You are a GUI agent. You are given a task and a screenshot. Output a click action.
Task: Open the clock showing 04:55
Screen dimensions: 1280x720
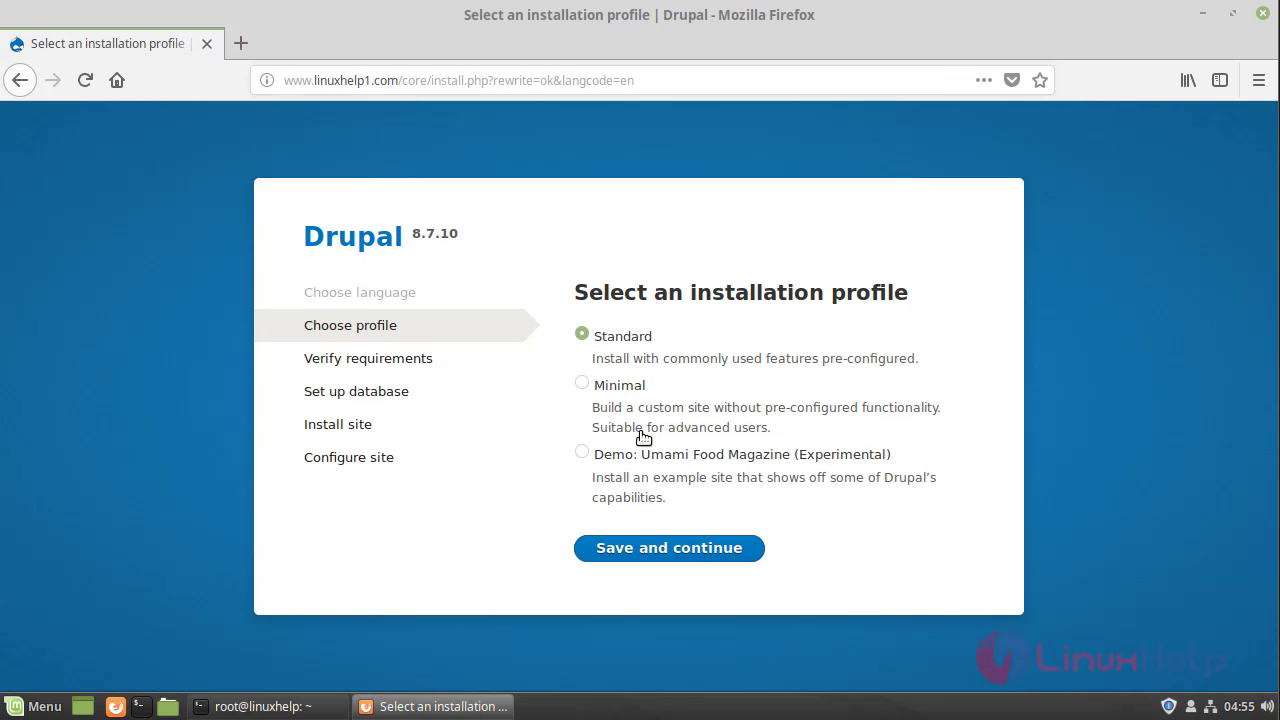1239,706
